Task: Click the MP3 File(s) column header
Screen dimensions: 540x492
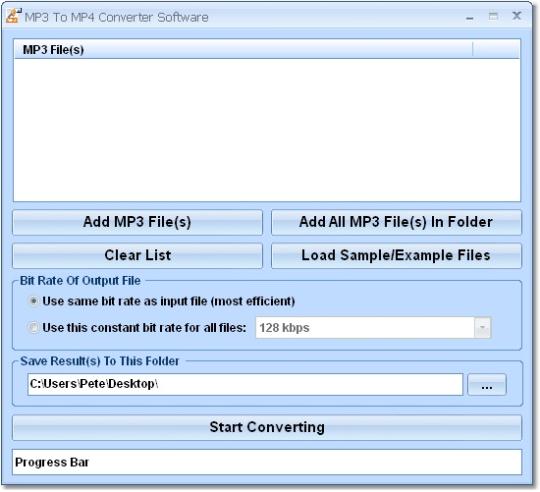Action: (x=243, y=49)
